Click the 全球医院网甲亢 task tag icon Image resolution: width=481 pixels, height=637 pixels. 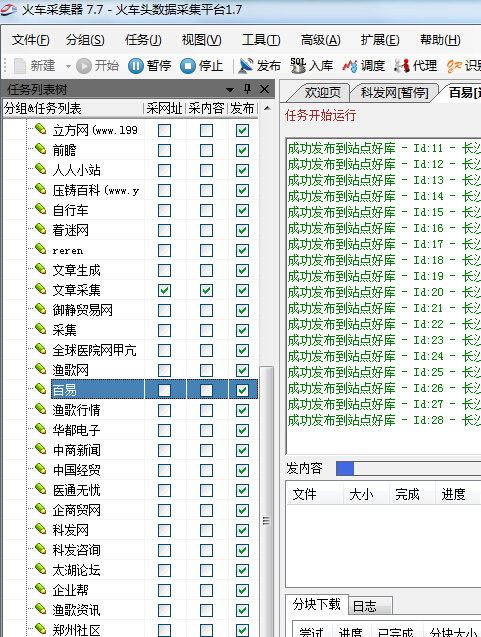pyautogui.click(x=41, y=349)
